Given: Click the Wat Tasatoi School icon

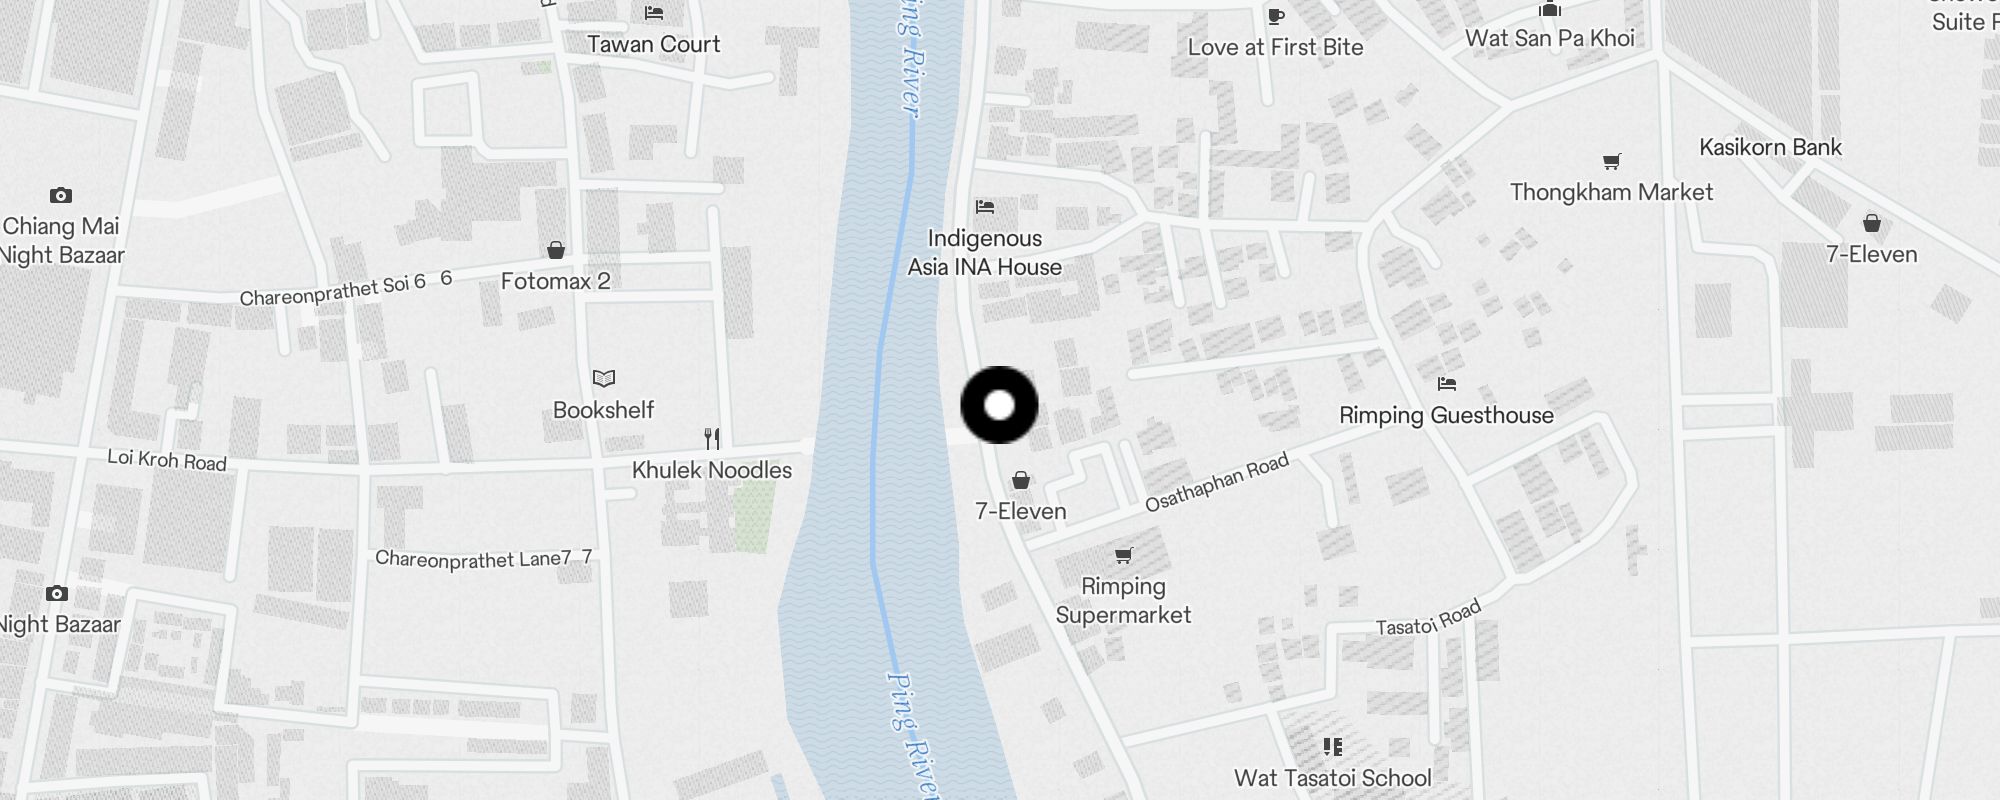Looking at the screenshot, I should pyautogui.click(x=1332, y=746).
